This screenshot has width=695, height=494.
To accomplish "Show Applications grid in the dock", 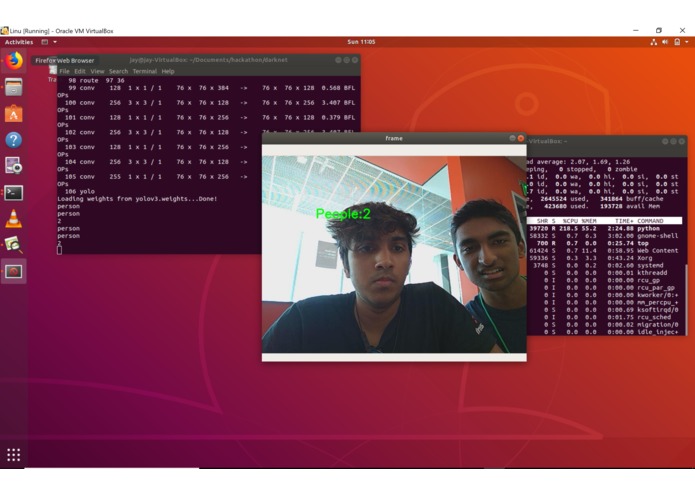I will 14,455.
